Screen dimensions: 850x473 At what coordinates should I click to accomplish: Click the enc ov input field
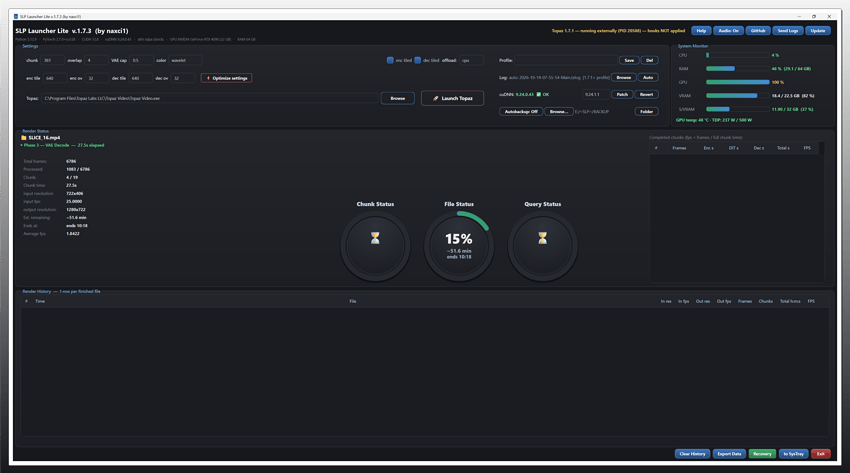tap(97, 78)
